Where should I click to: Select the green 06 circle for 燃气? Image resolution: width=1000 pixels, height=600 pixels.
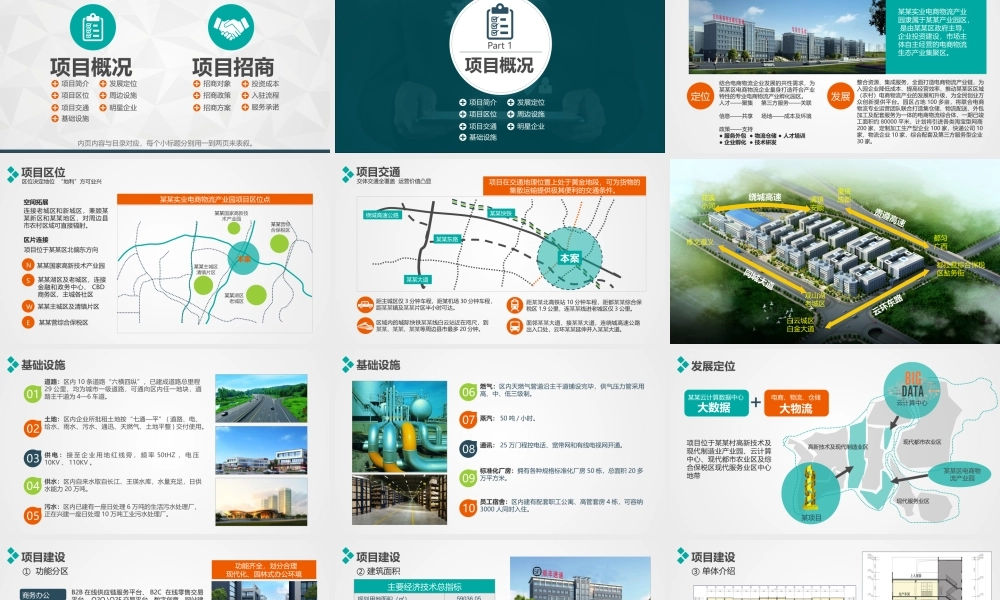(468, 391)
